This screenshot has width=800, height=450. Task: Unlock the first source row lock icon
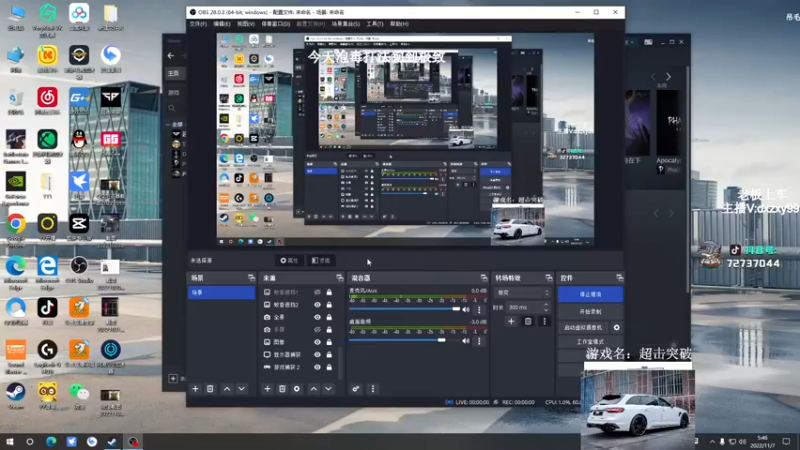(x=329, y=292)
